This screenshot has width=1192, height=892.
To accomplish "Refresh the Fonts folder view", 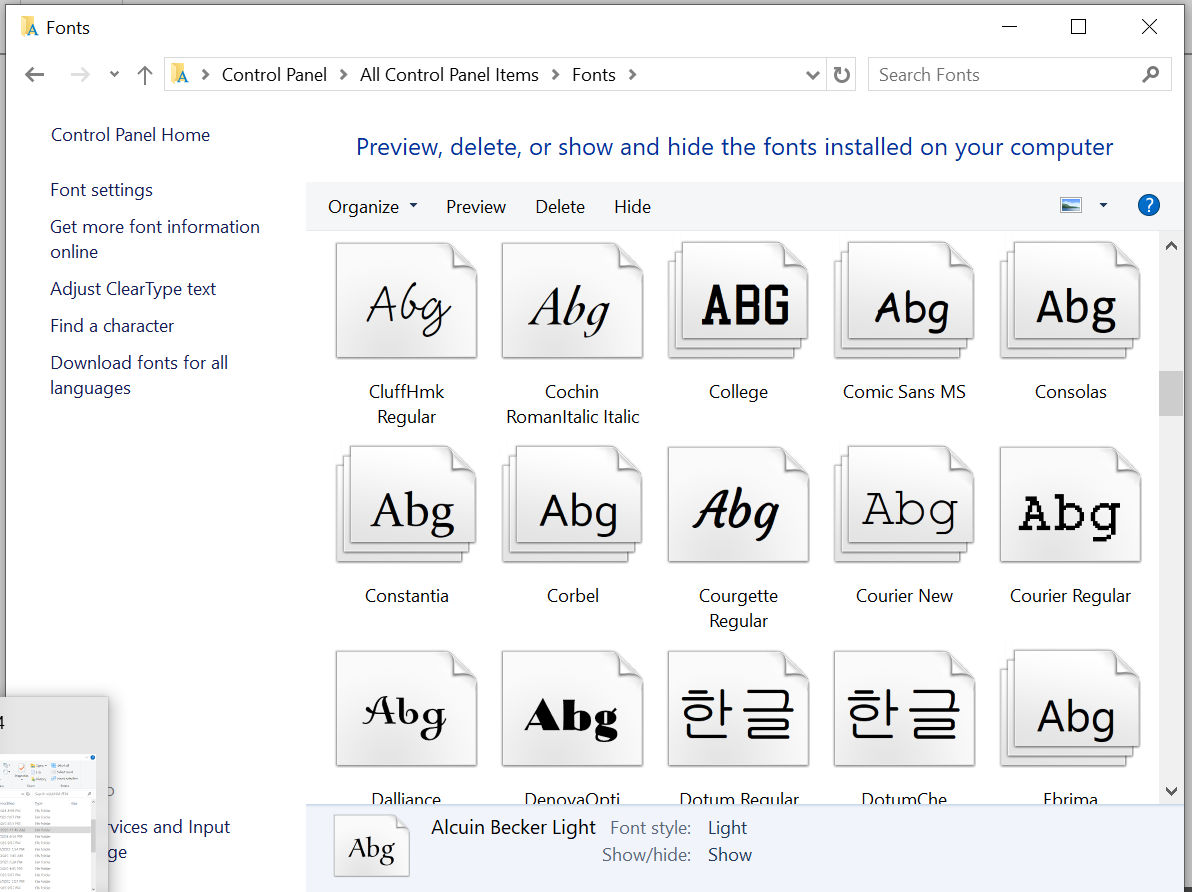I will click(x=842, y=75).
